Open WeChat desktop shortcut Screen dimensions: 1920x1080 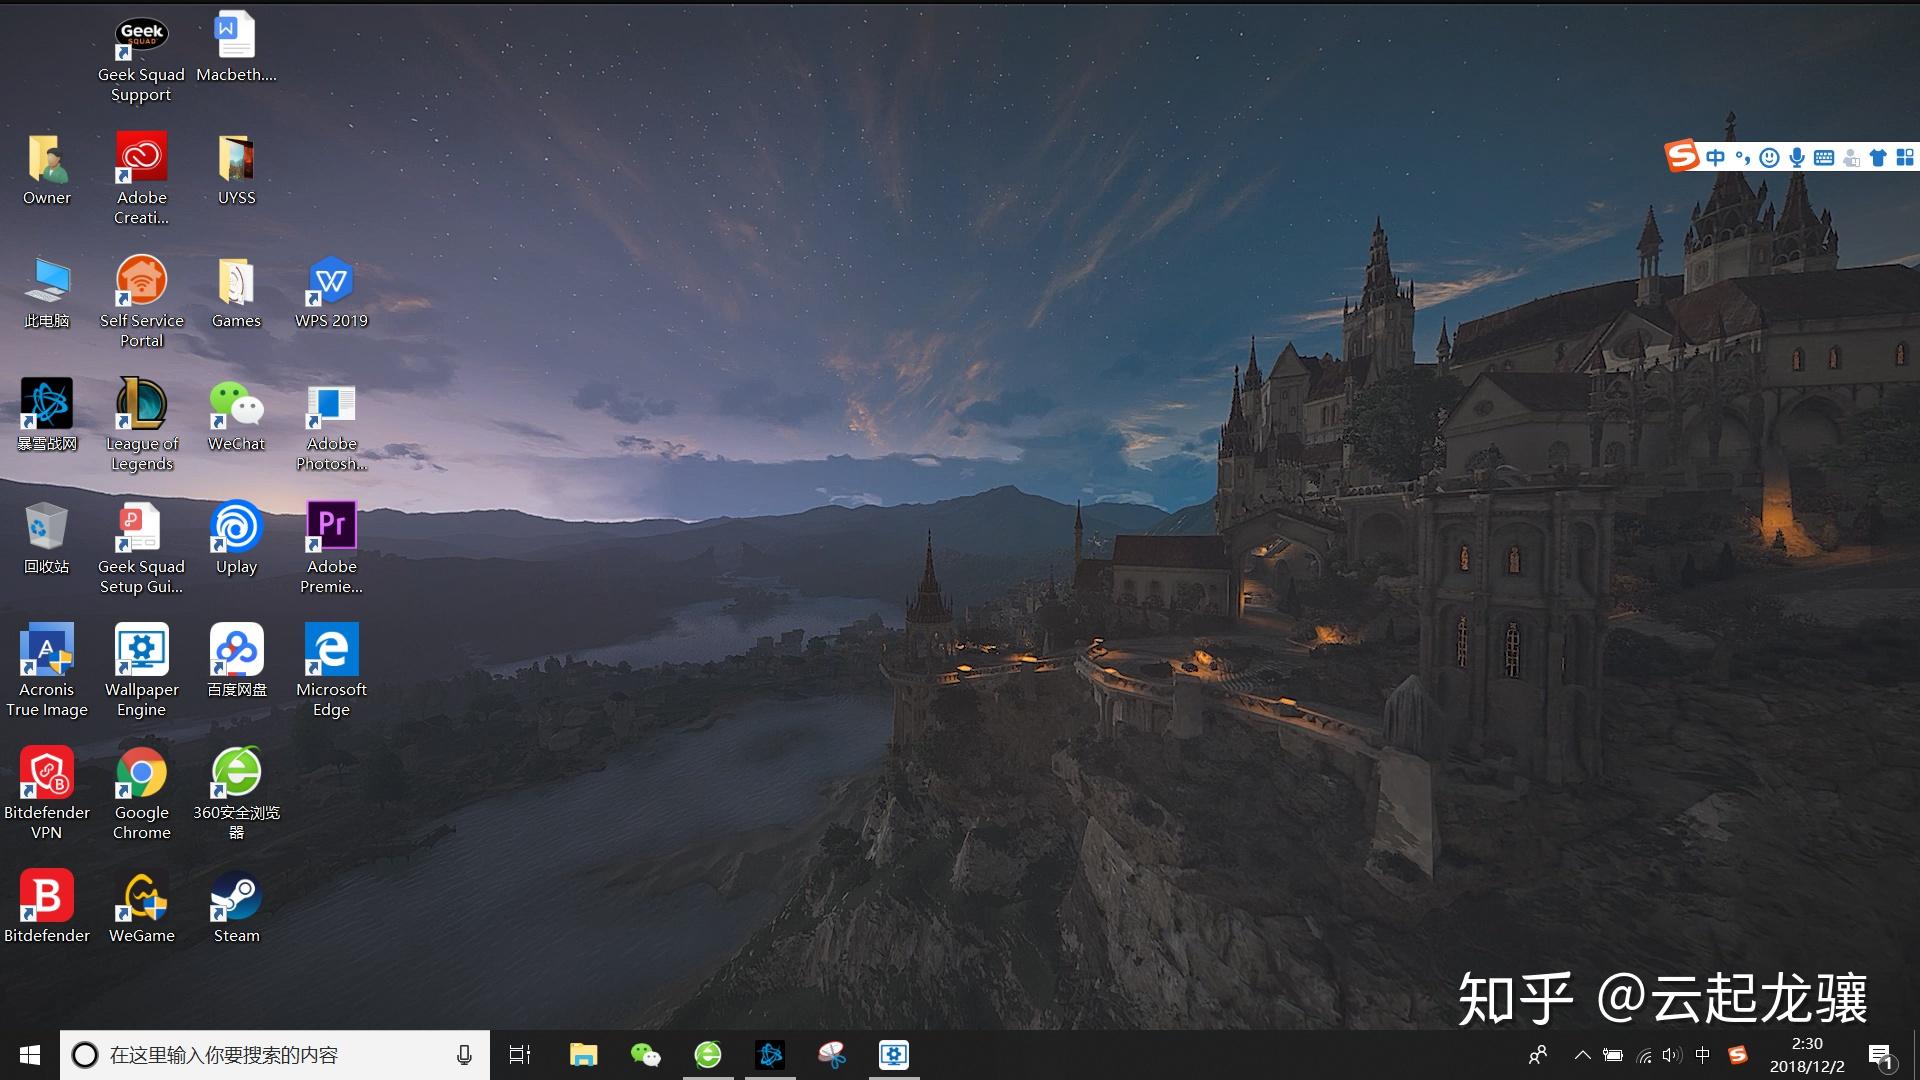236,417
